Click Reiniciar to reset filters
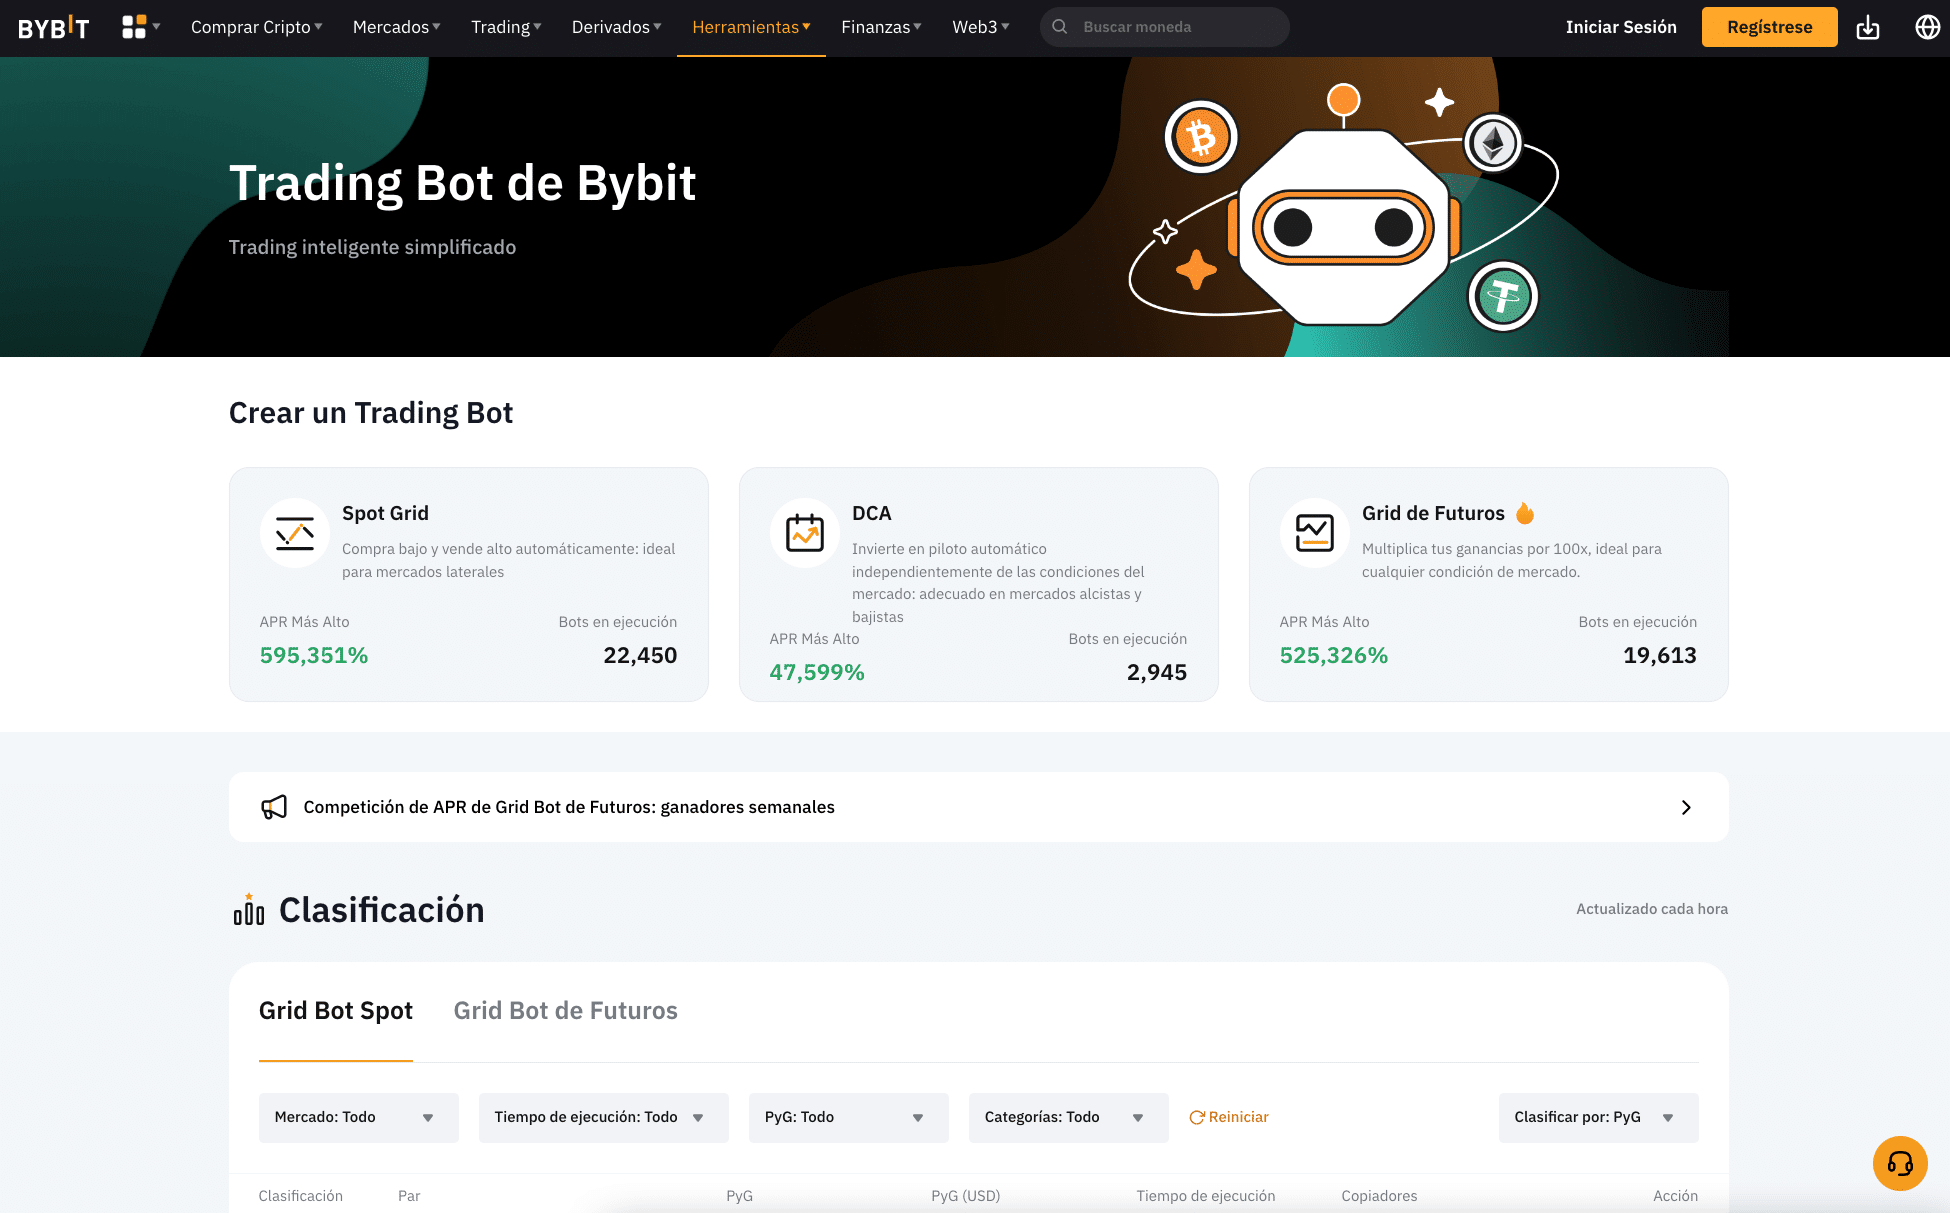Viewport: 1950px width, 1213px height. 1229,1117
